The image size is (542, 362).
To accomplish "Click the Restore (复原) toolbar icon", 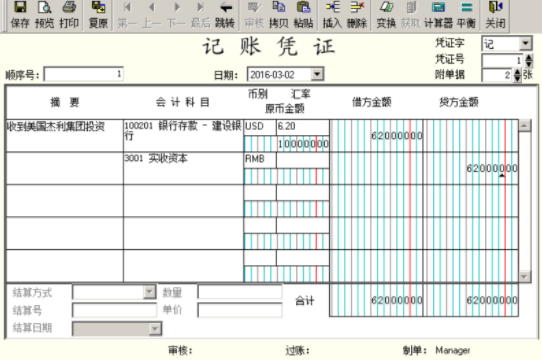I will click(x=98, y=14).
